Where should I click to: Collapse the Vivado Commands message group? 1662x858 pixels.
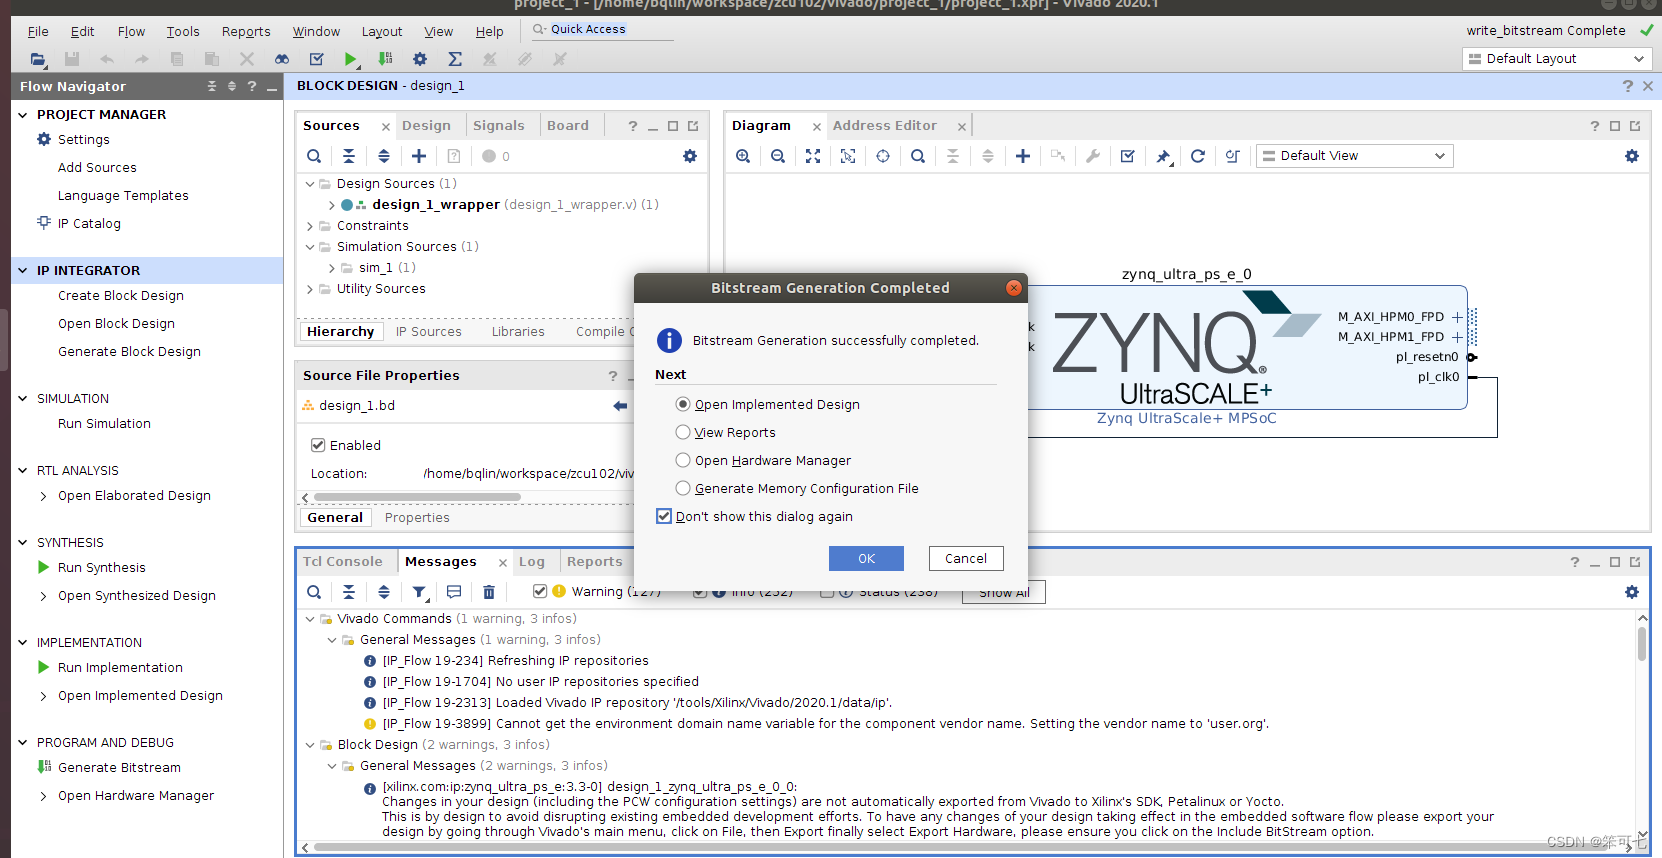310,619
